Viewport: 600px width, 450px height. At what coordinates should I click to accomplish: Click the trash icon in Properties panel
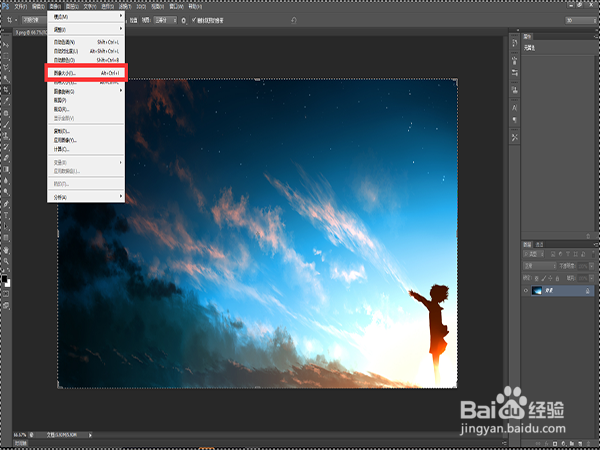click(588, 236)
